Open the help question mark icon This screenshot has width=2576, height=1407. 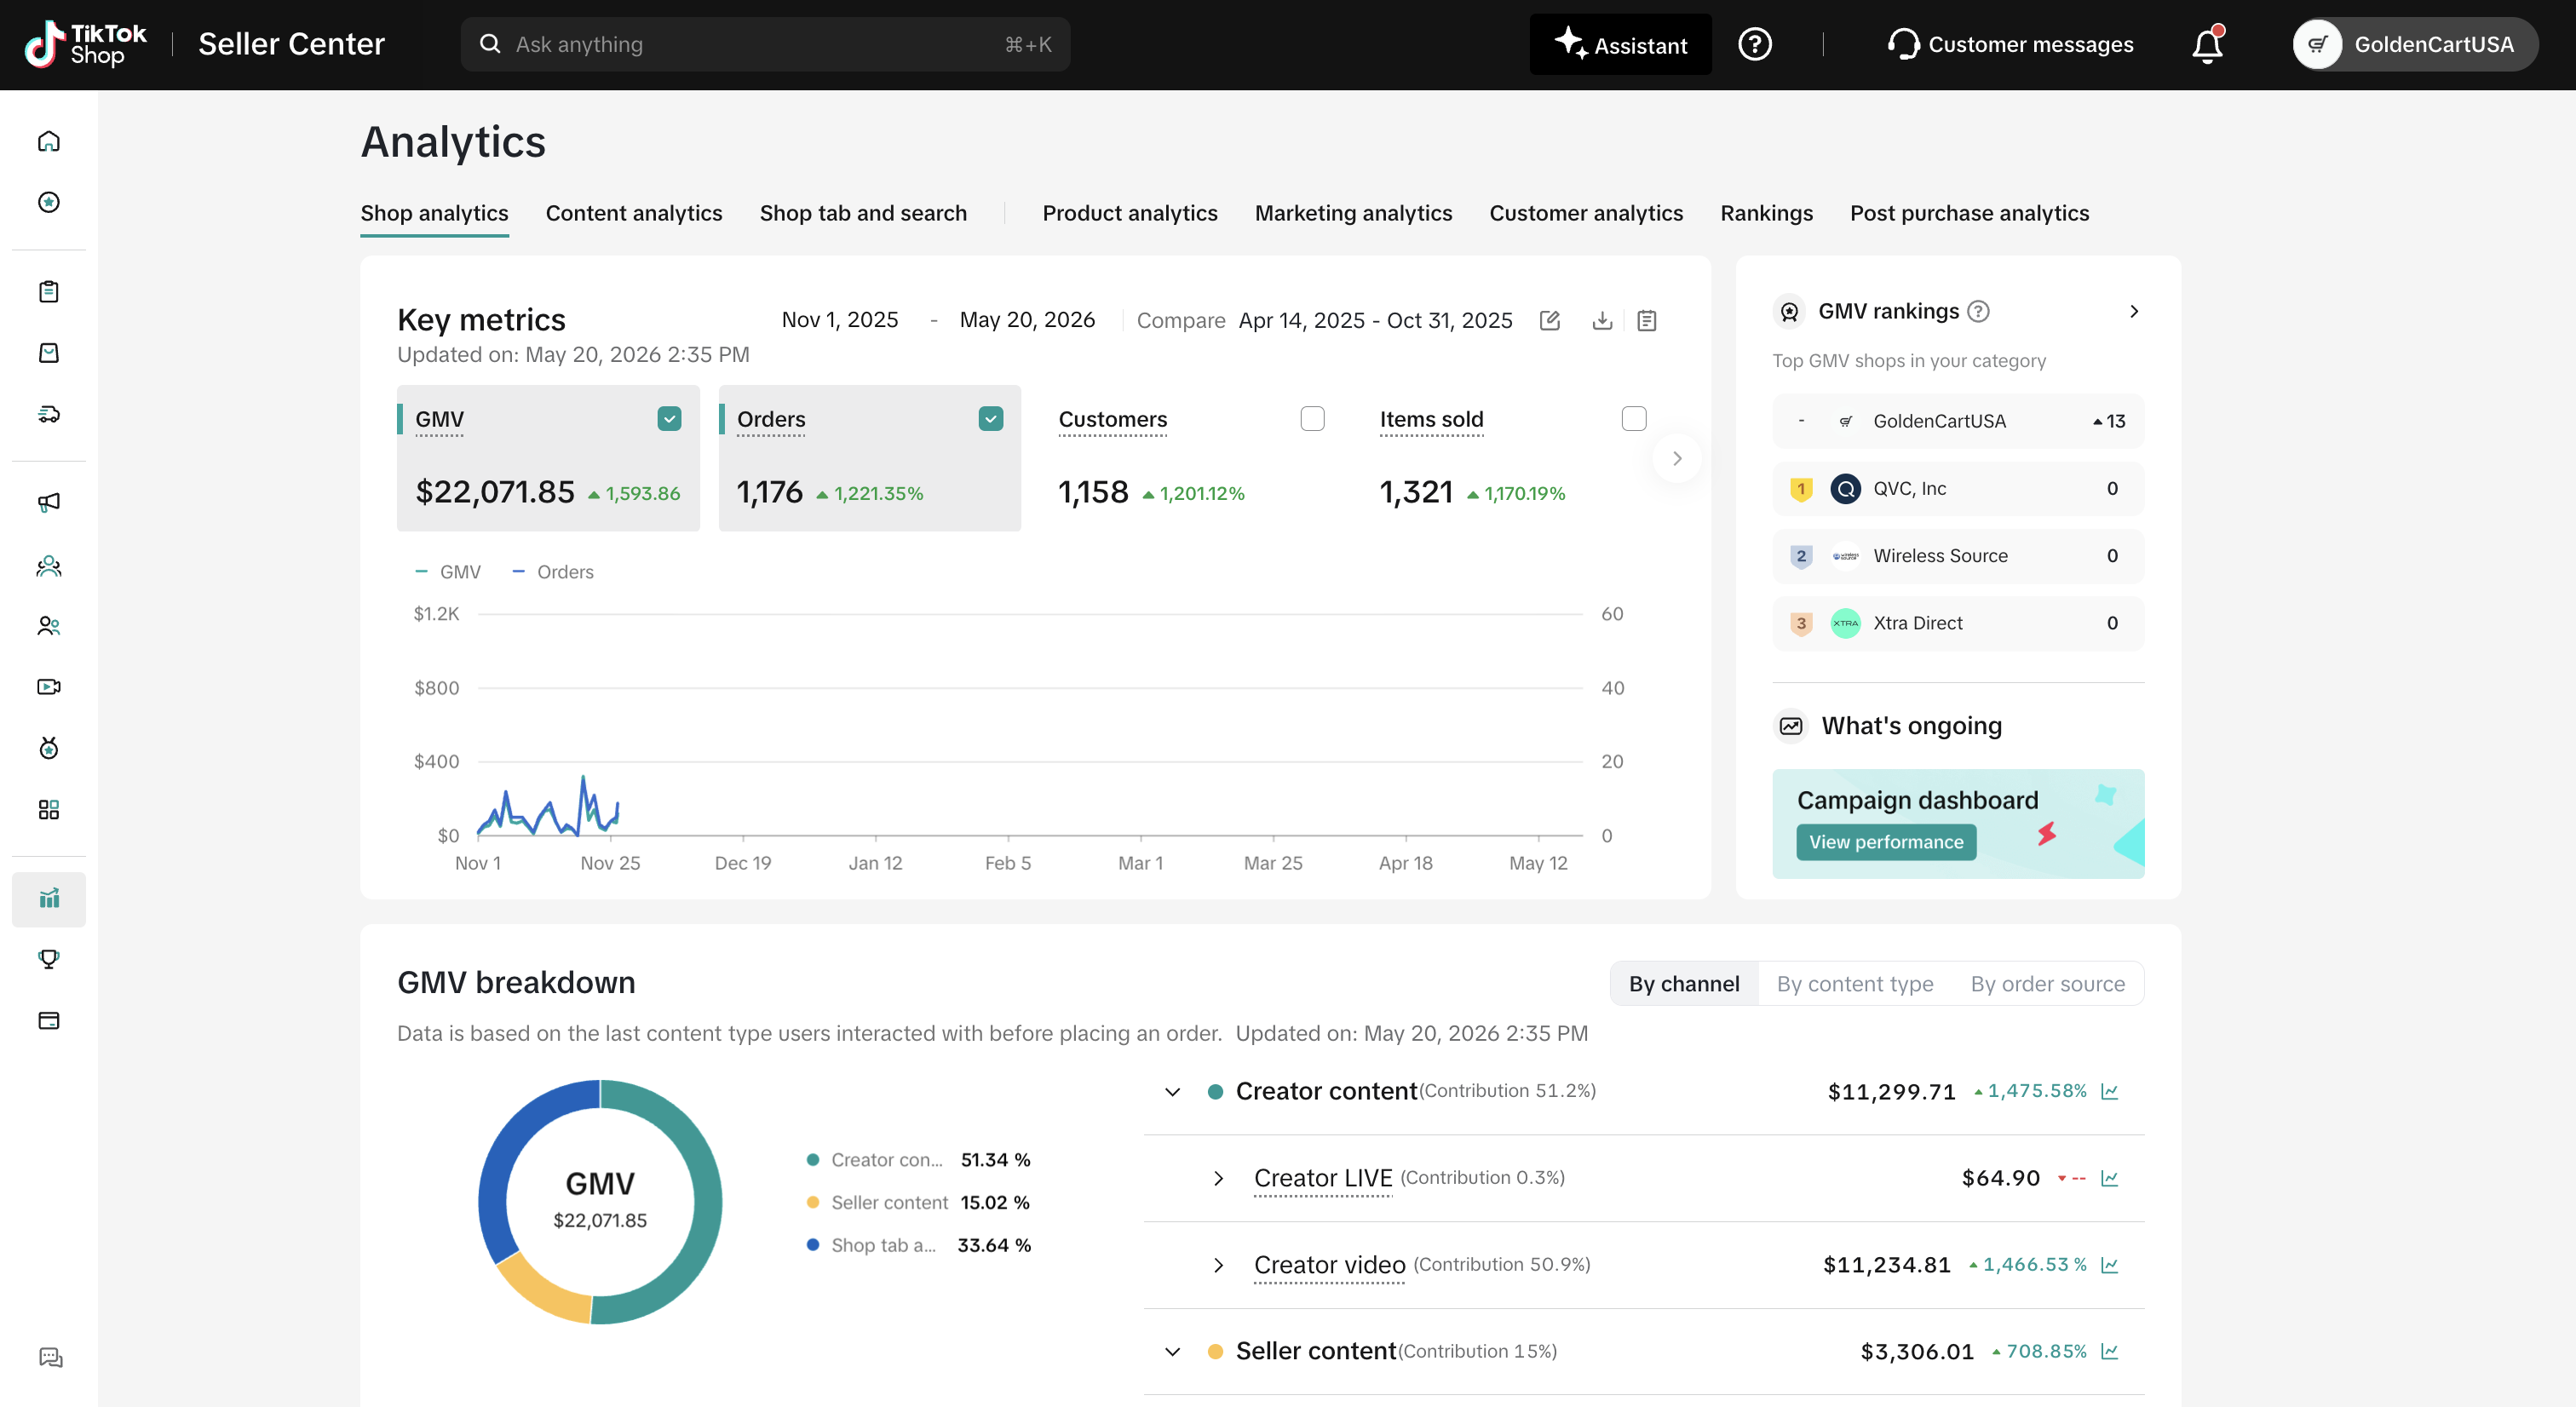click(1755, 45)
